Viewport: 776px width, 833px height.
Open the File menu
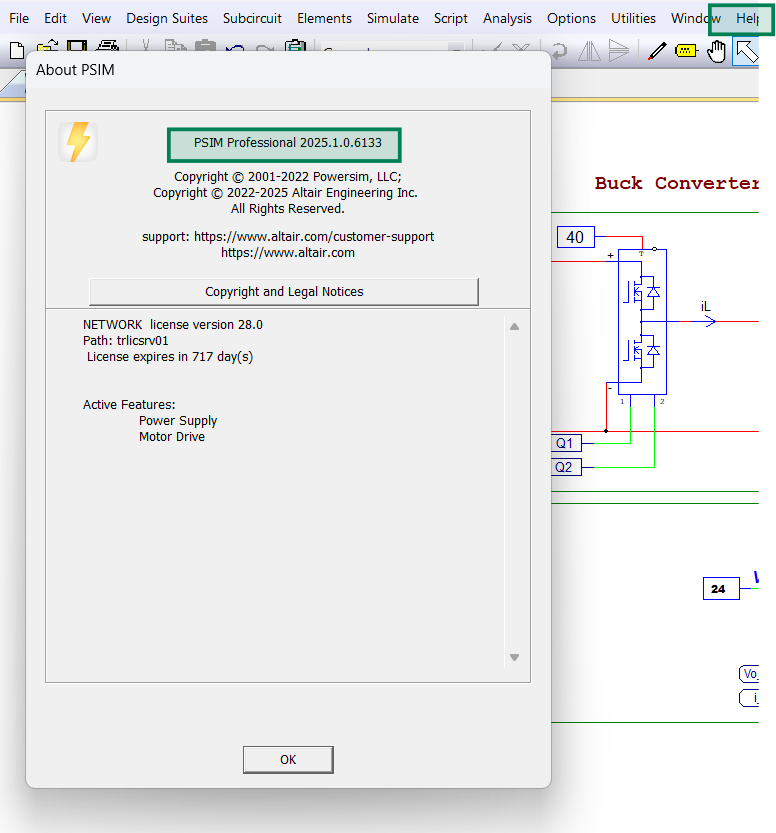pyautogui.click(x=19, y=19)
